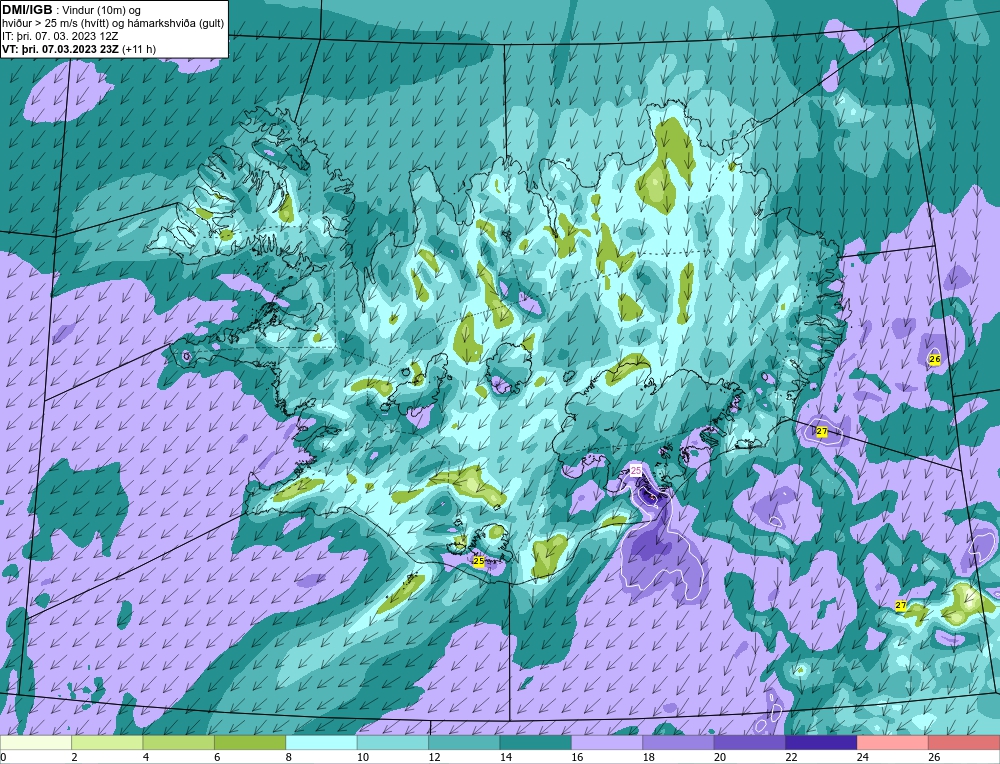Click the yellow 25 max gust label
This screenshot has height=764, width=1000.
pos(478,561)
